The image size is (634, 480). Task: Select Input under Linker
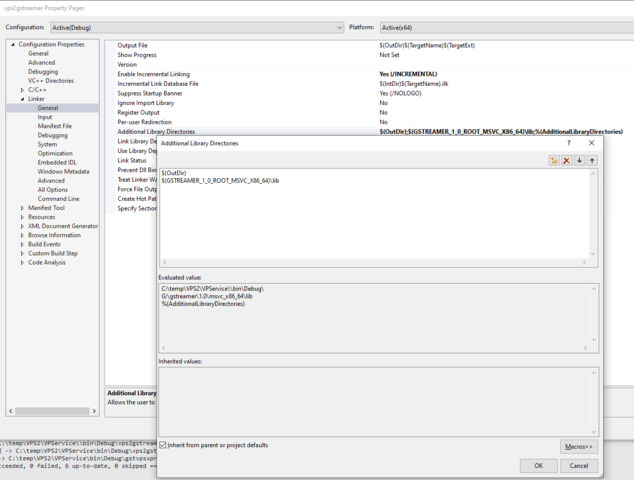45,117
